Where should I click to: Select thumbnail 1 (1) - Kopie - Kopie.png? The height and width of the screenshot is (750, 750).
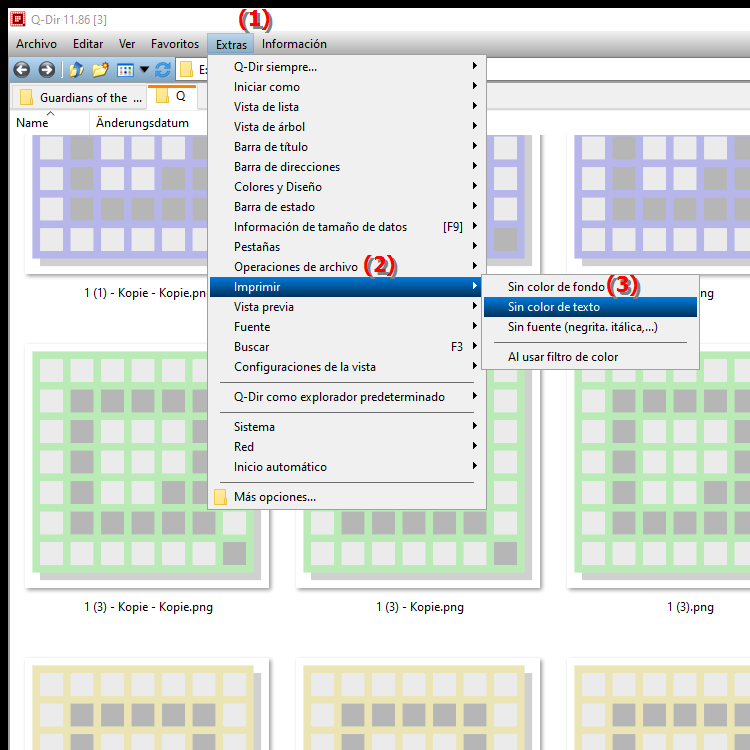click(x=116, y=204)
